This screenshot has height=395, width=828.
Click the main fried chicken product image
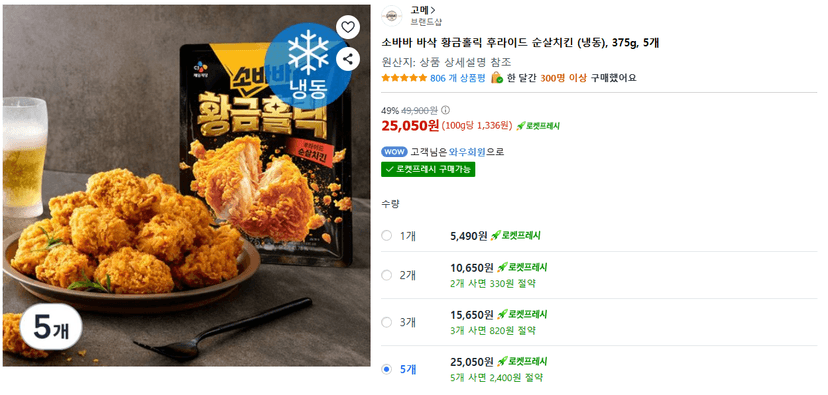(187, 186)
